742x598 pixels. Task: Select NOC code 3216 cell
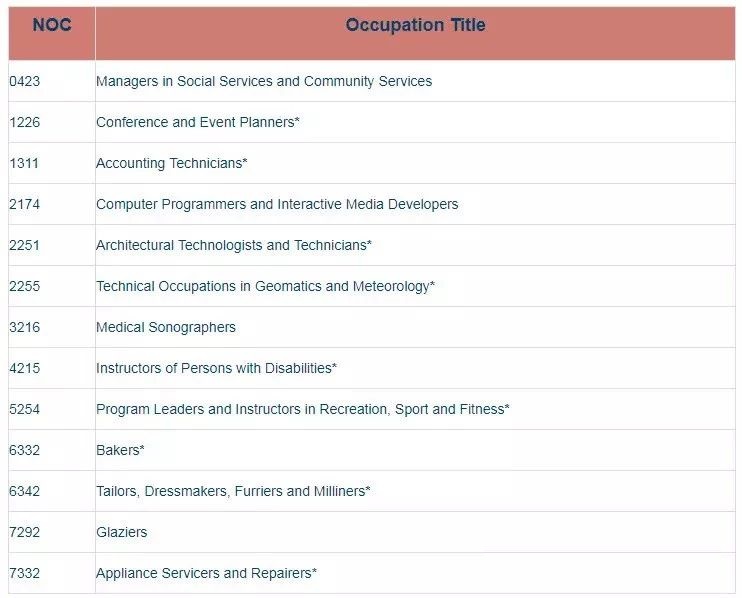pyautogui.click(x=25, y=327)
